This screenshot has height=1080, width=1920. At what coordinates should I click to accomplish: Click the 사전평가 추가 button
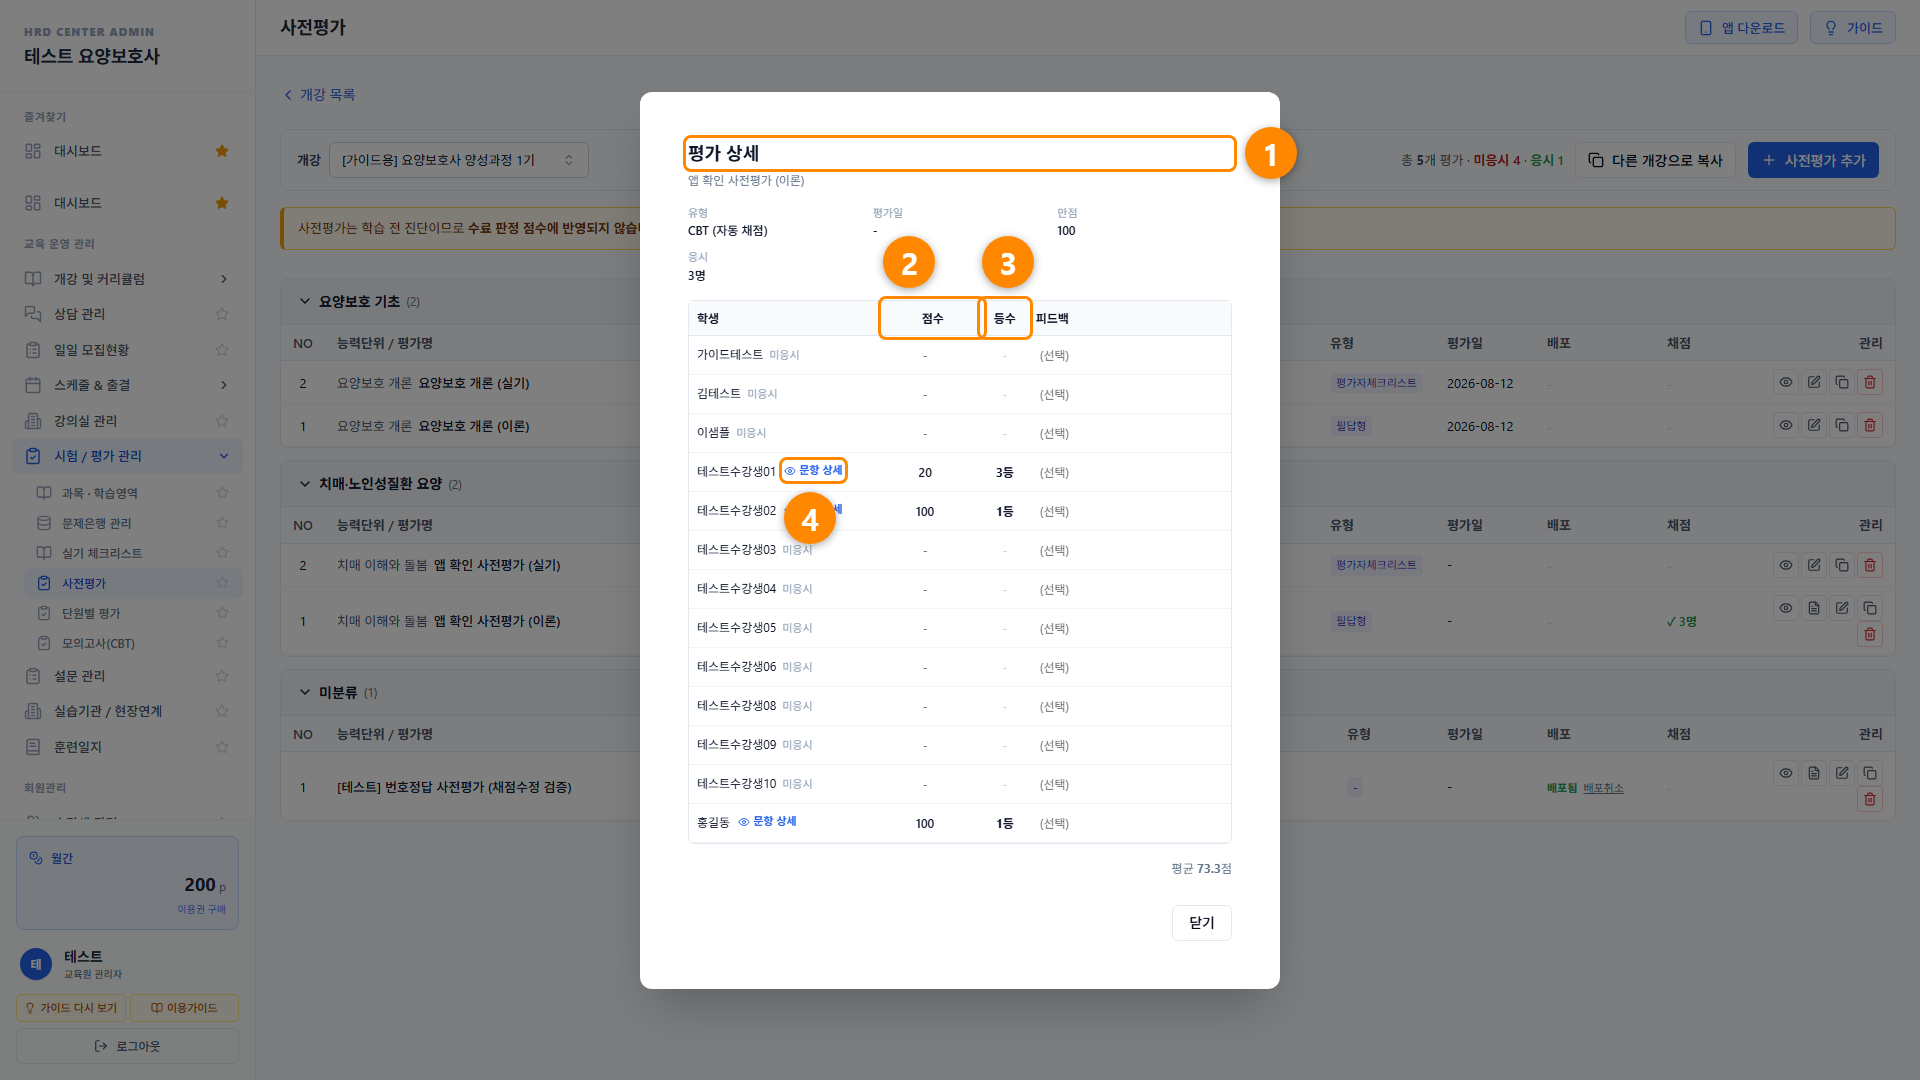[1813, 160]
